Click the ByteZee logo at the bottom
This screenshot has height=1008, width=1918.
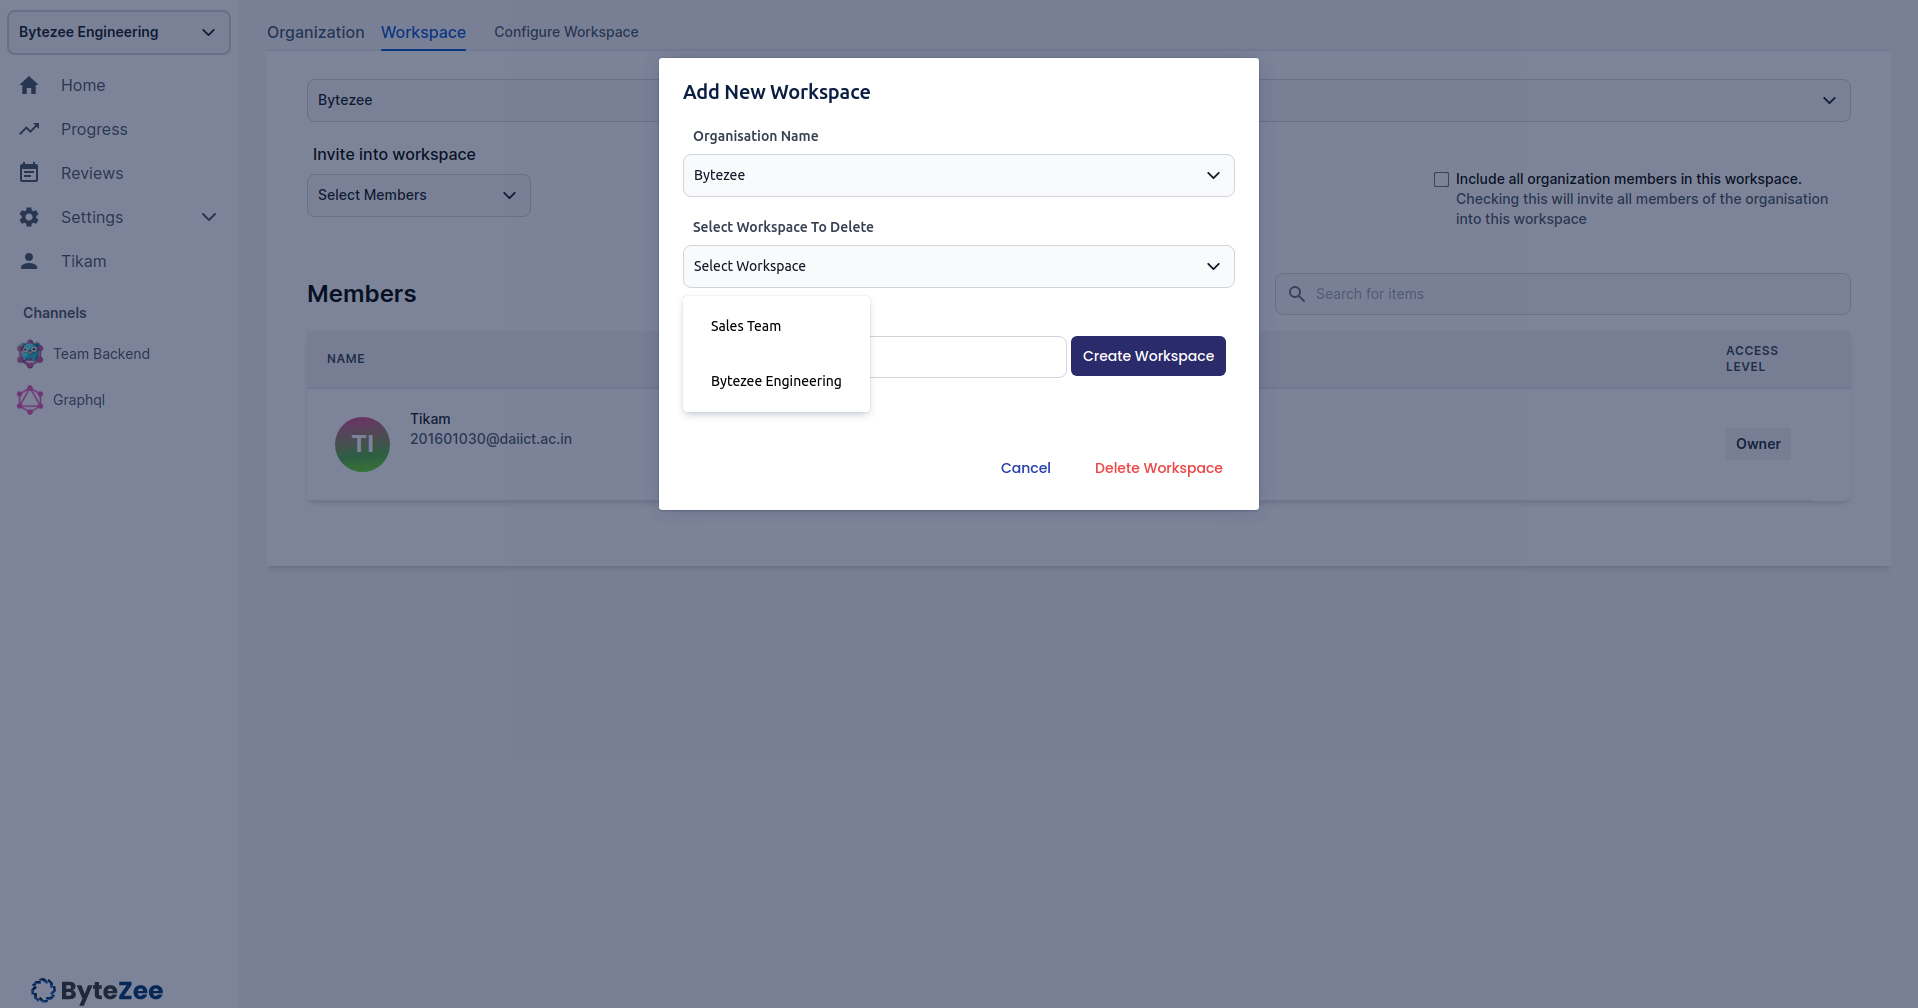pos(97,990)
